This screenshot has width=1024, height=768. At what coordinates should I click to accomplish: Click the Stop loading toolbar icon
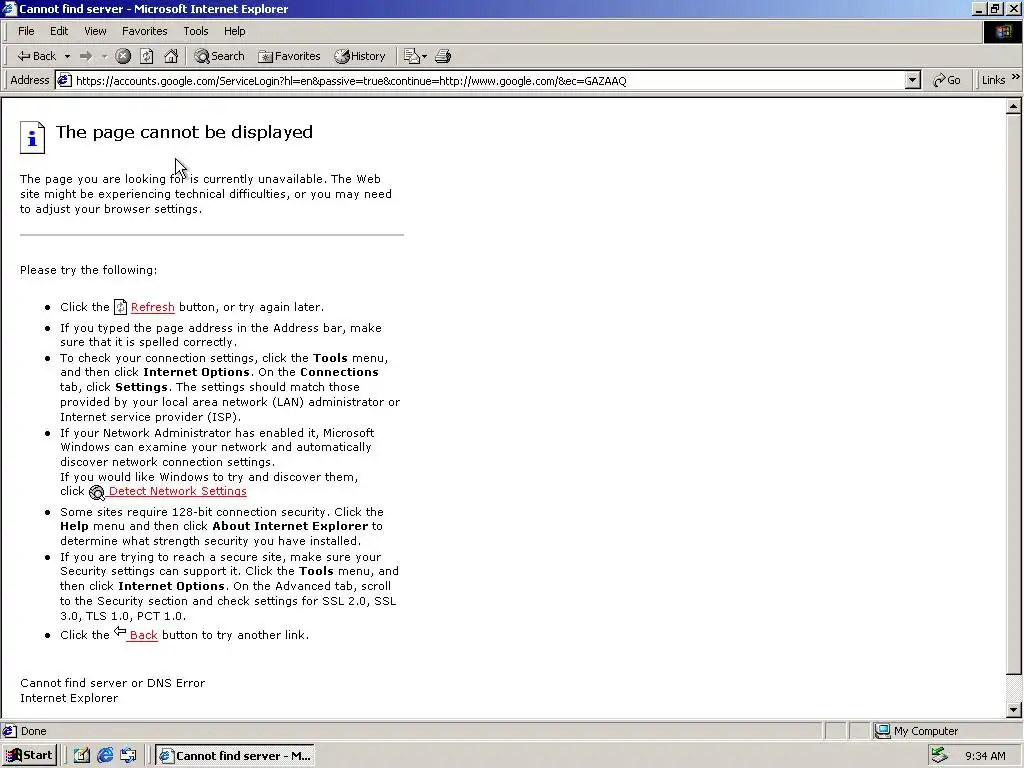(123, 56)
